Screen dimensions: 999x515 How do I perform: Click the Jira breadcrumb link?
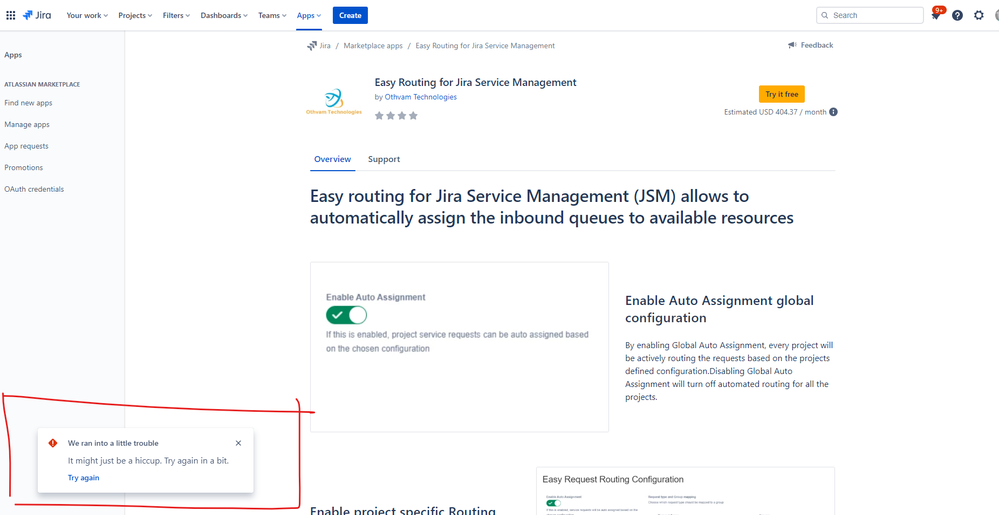tap(324, 46)
